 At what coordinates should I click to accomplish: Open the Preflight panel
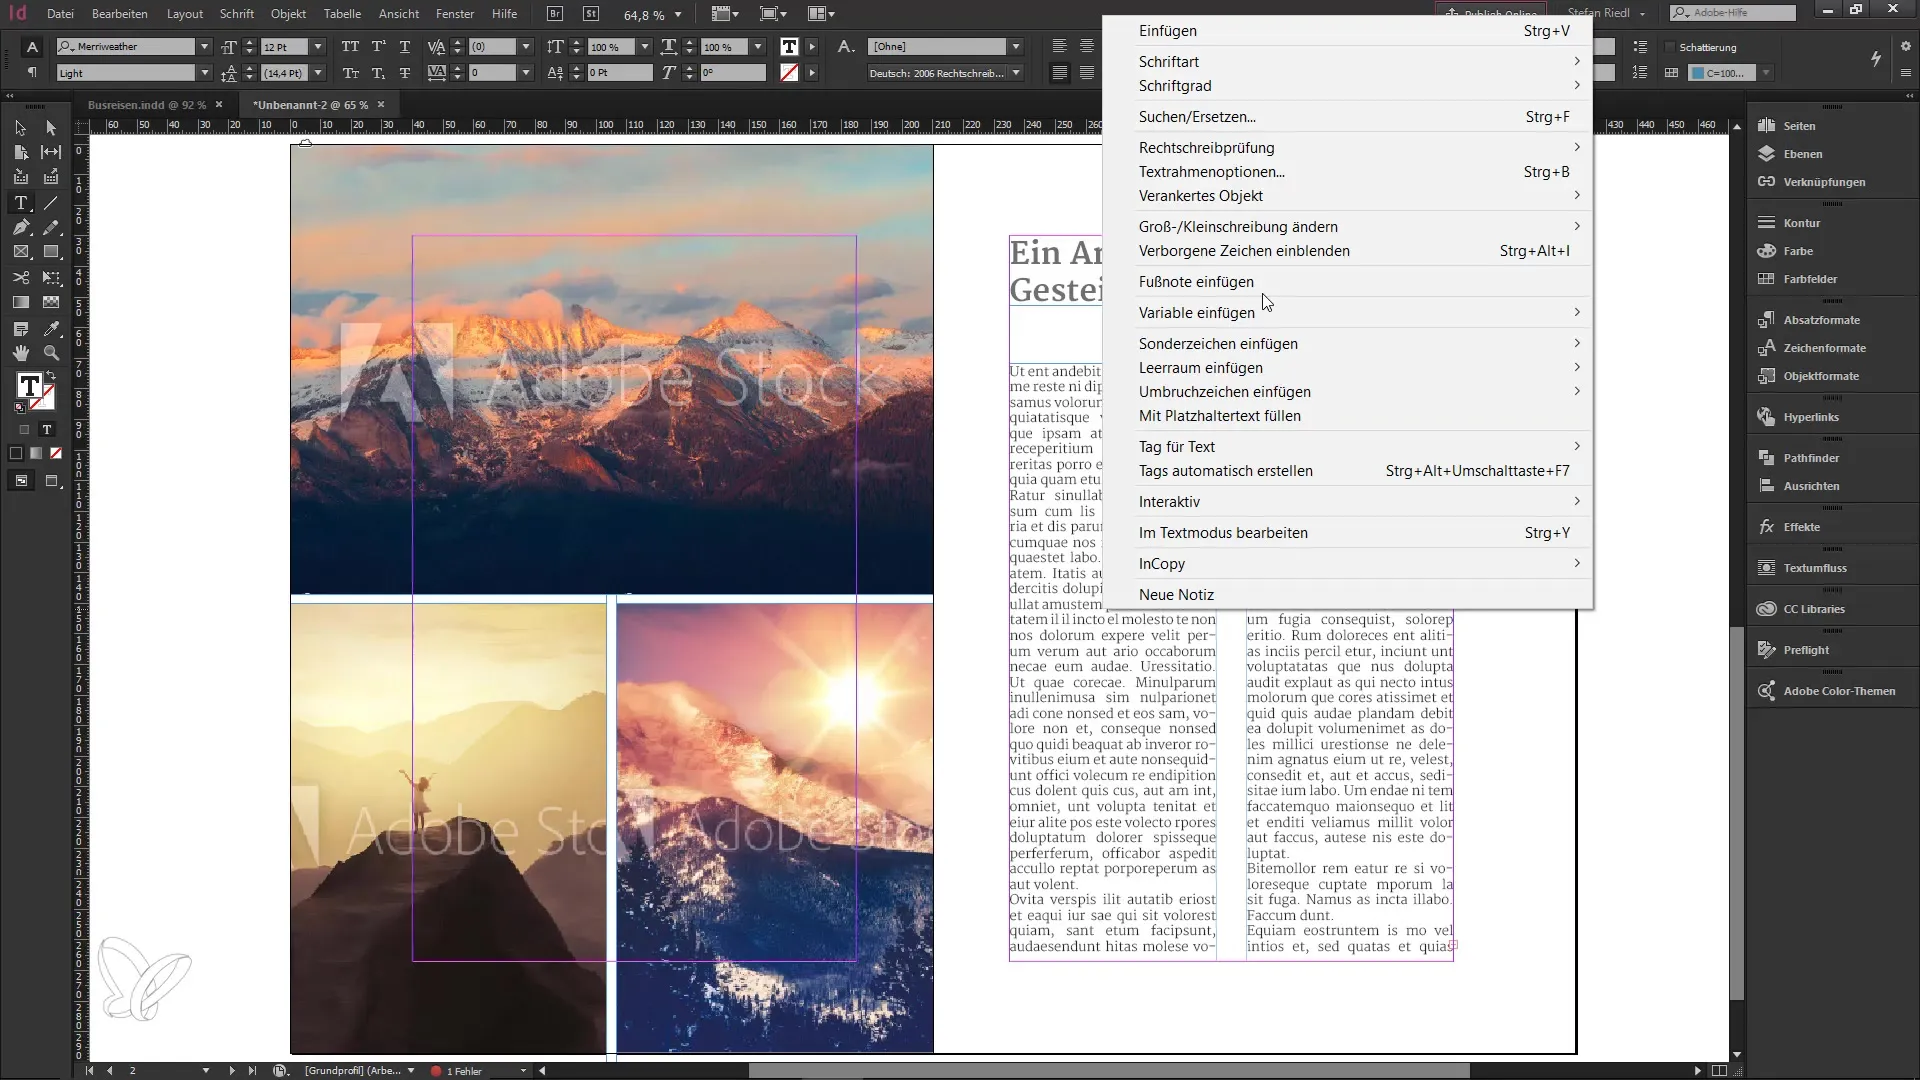point(1806,650)
